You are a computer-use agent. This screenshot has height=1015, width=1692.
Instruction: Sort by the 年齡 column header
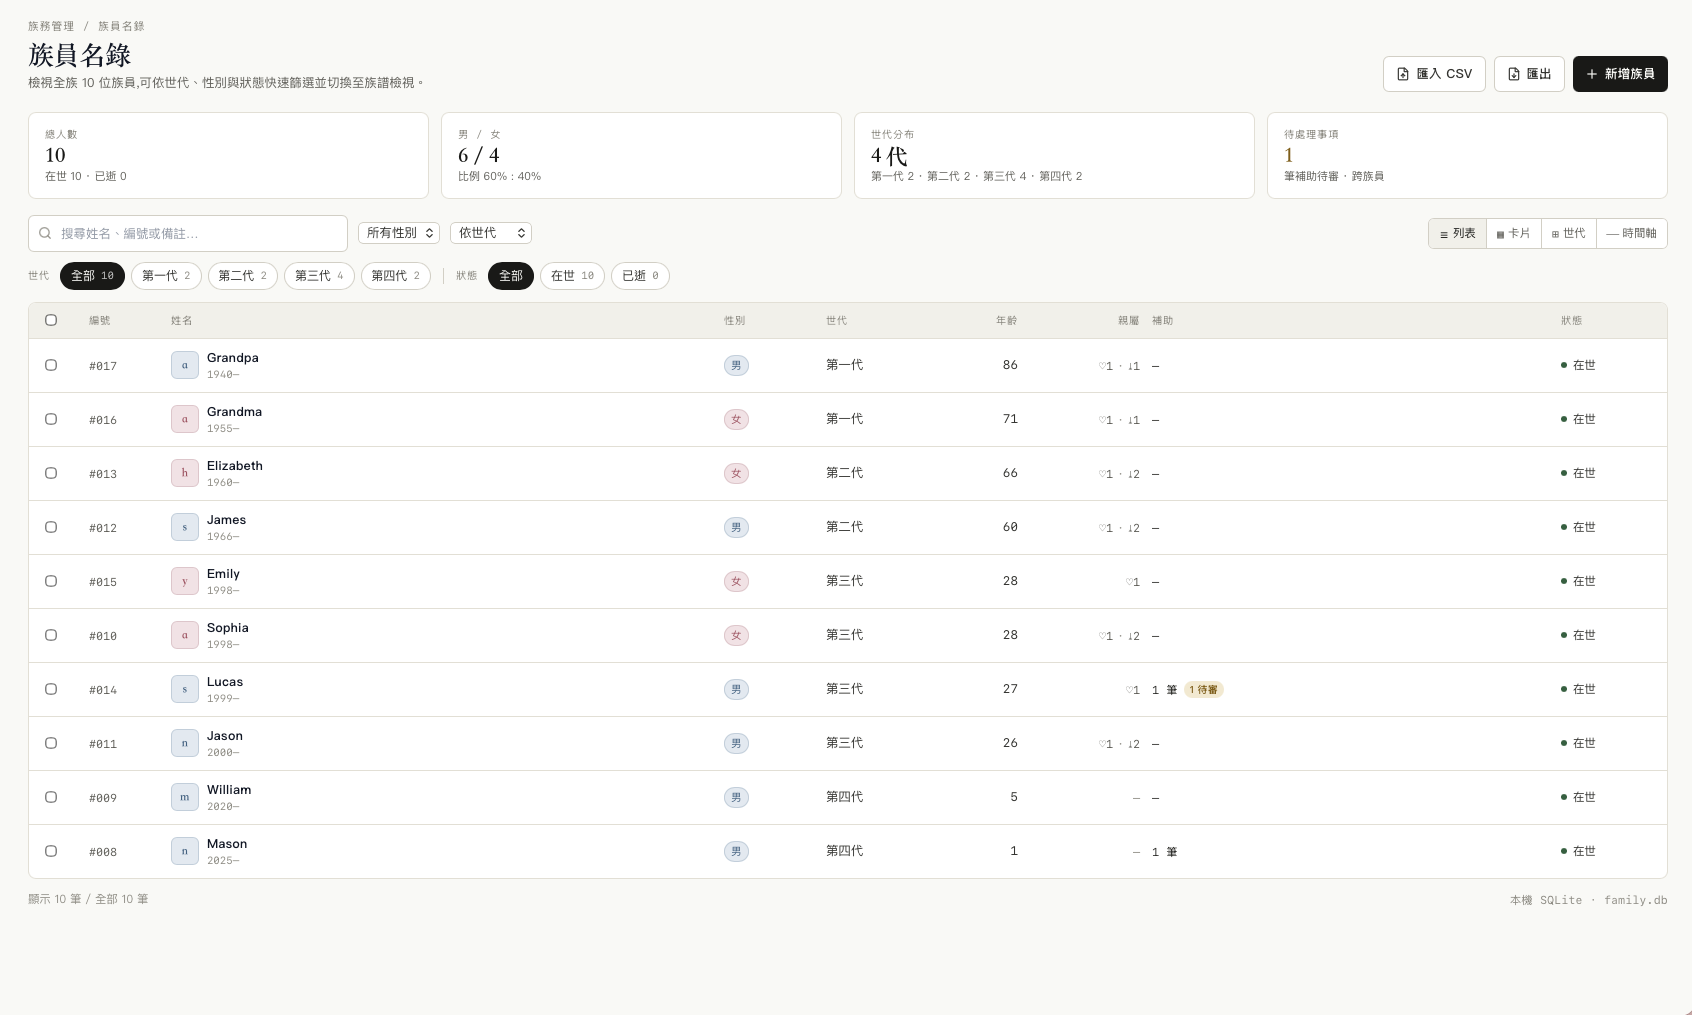(1006, 321)
